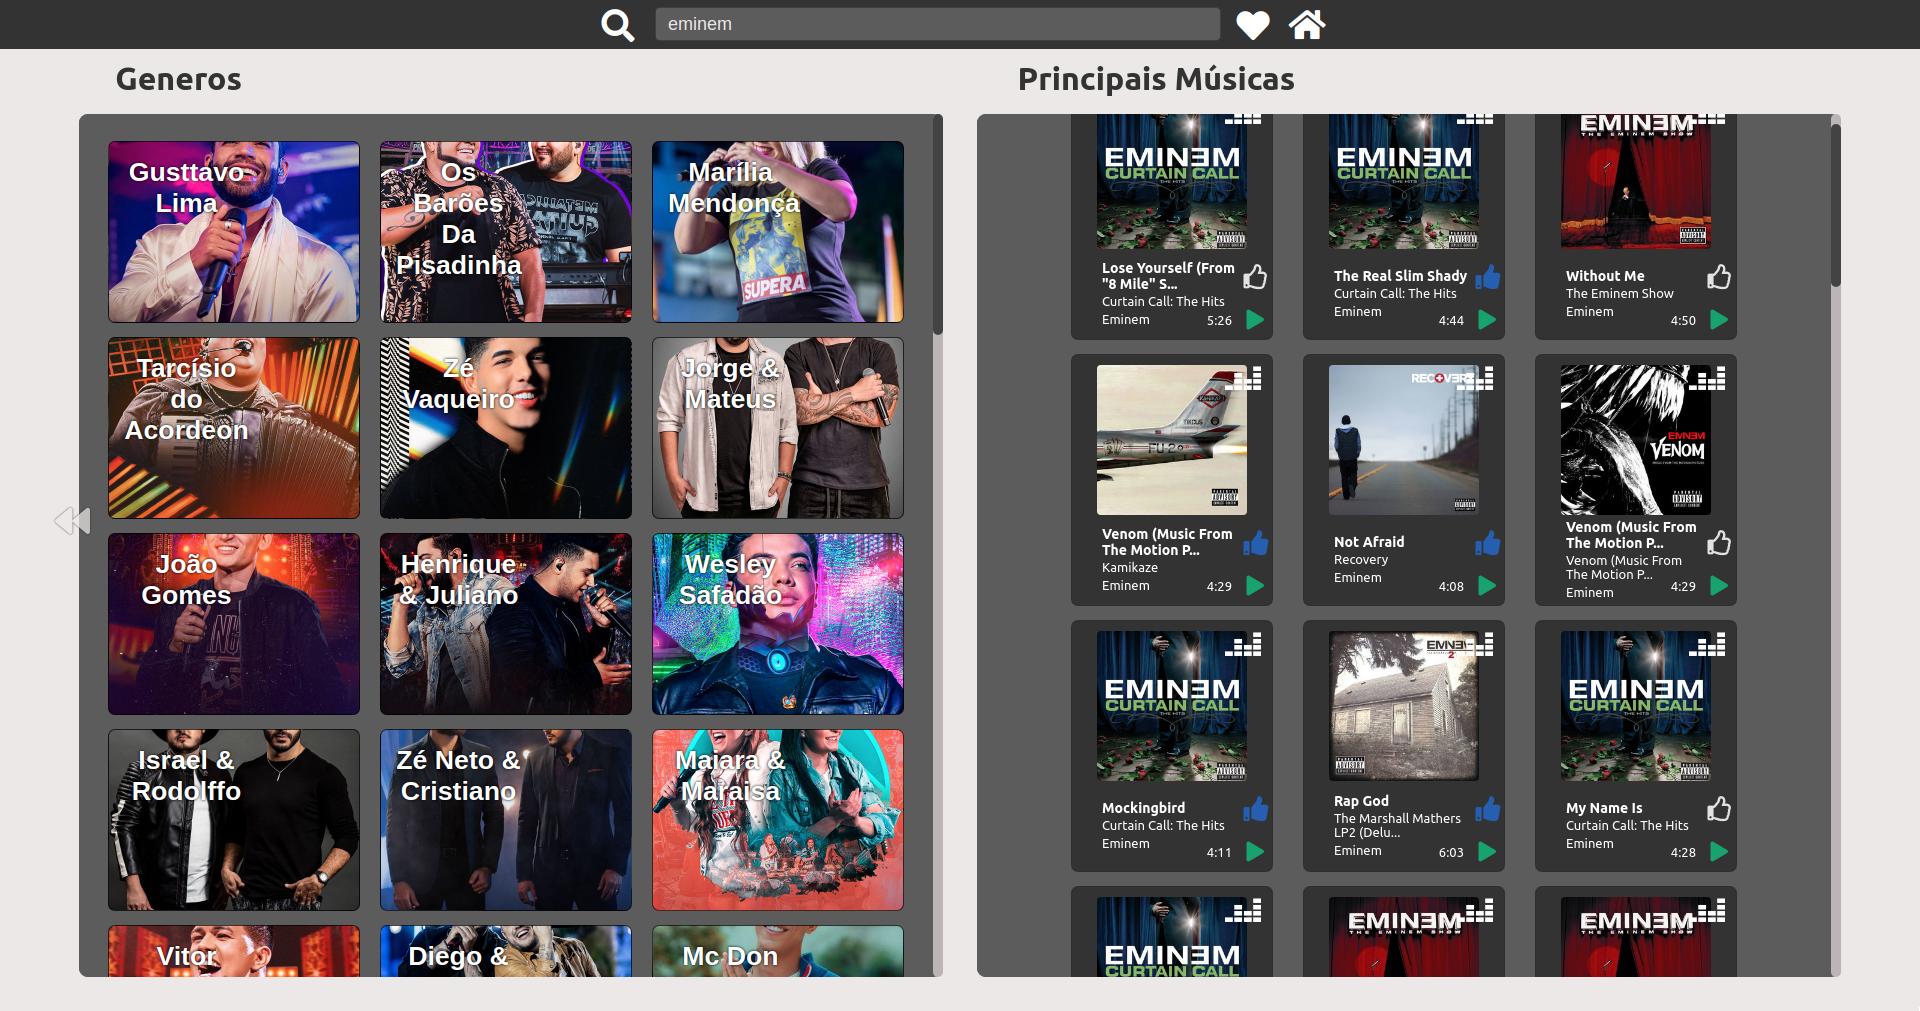Play The Real Slim Shady
This screenshot has width=1920, height=1011.
coord(1487,320)
